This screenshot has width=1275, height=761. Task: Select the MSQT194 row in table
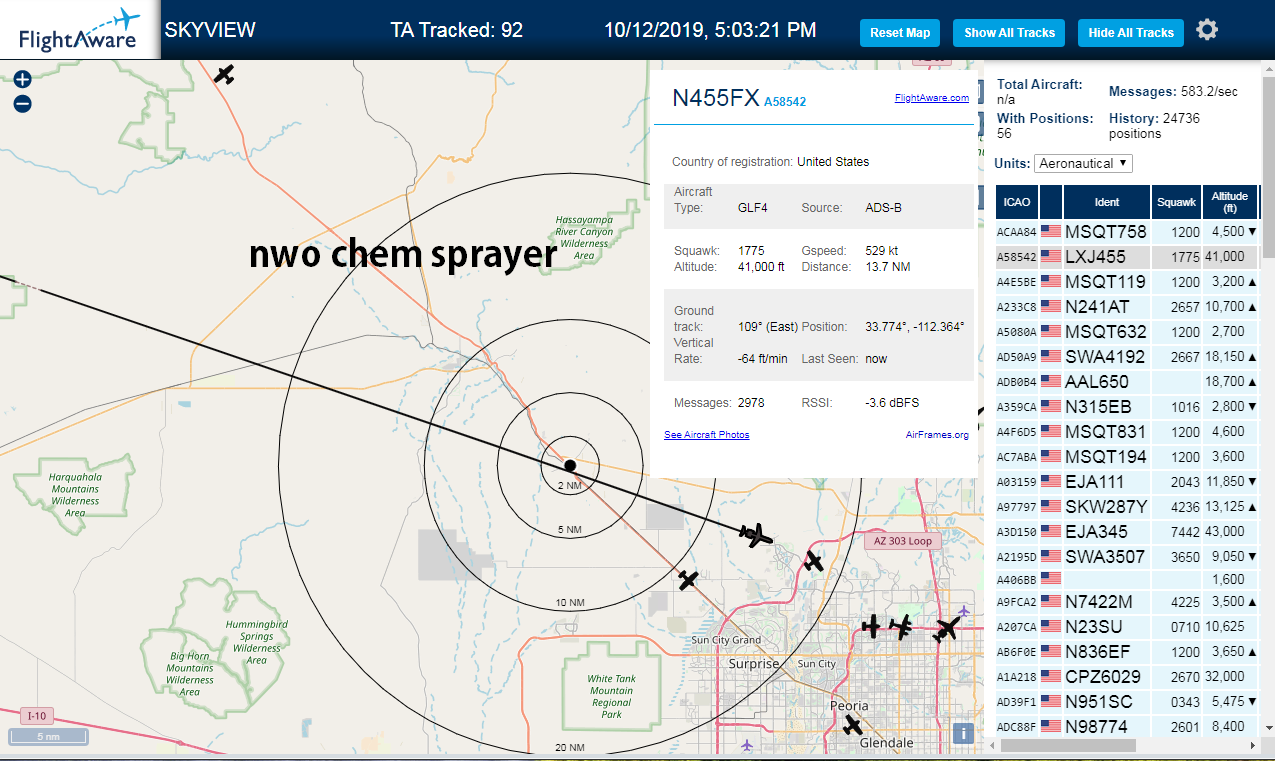(x=1126, y=457)
